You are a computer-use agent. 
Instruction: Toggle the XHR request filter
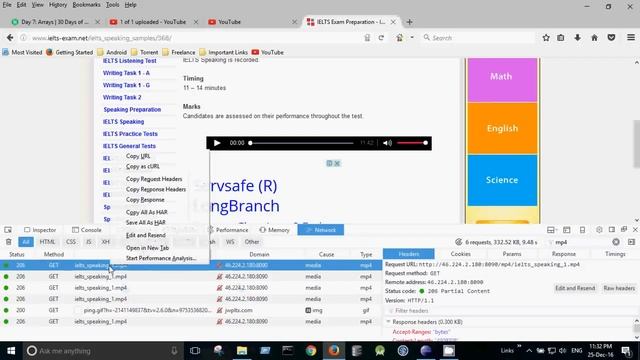coord(106,242)
